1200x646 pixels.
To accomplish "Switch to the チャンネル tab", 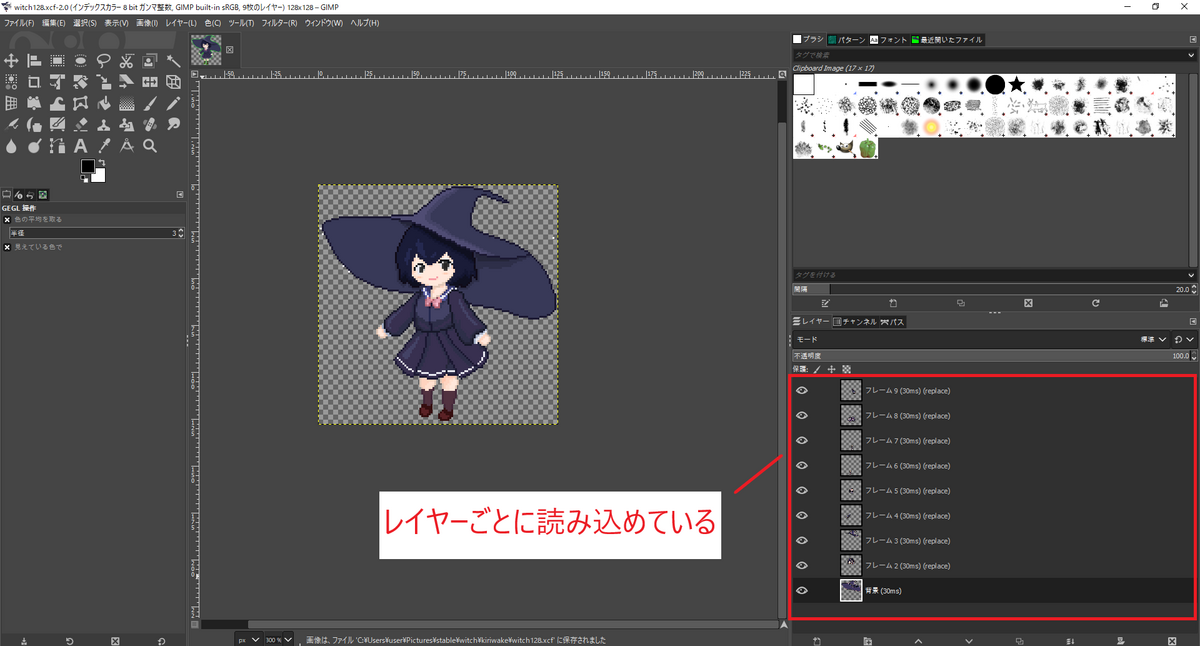I will pyautogui.click(x=855, y=322).
